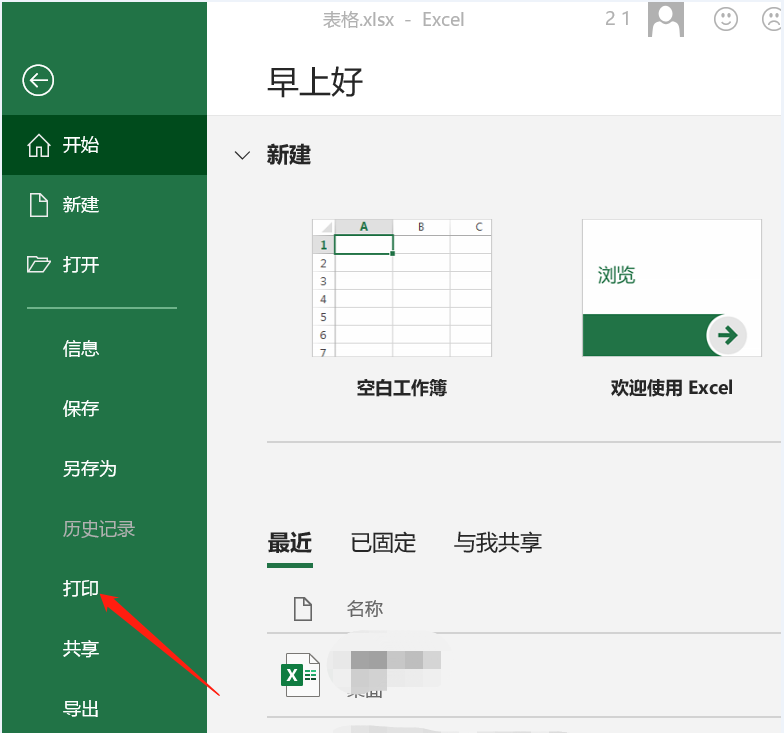
Task: Click the smiley face feedback icon
Action: pyautogui.click(x=726, y=20)
